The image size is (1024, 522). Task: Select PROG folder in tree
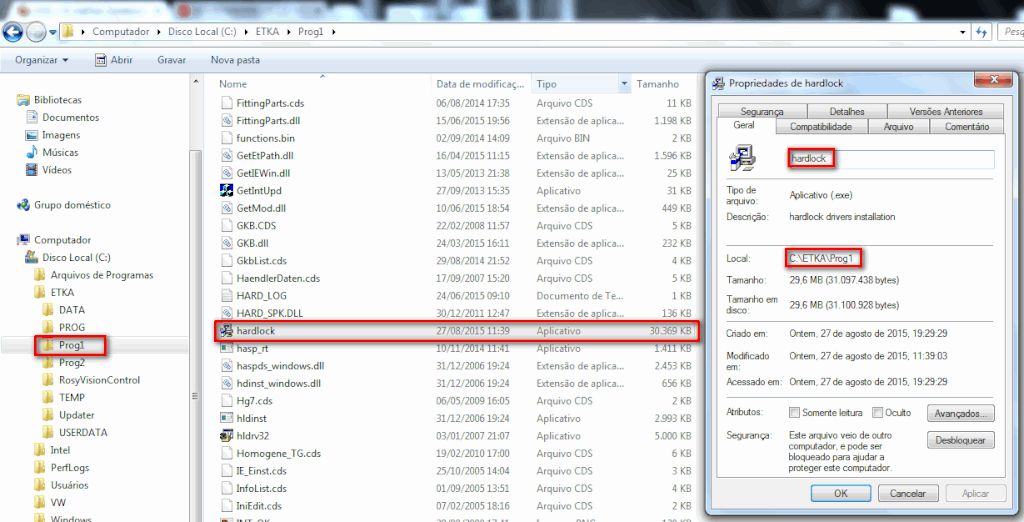click(72, 327)
